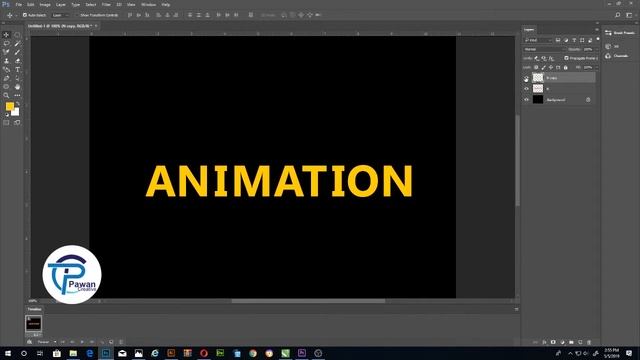
Task: Select the Ellipse shape tool
Action: pos(6,87)
